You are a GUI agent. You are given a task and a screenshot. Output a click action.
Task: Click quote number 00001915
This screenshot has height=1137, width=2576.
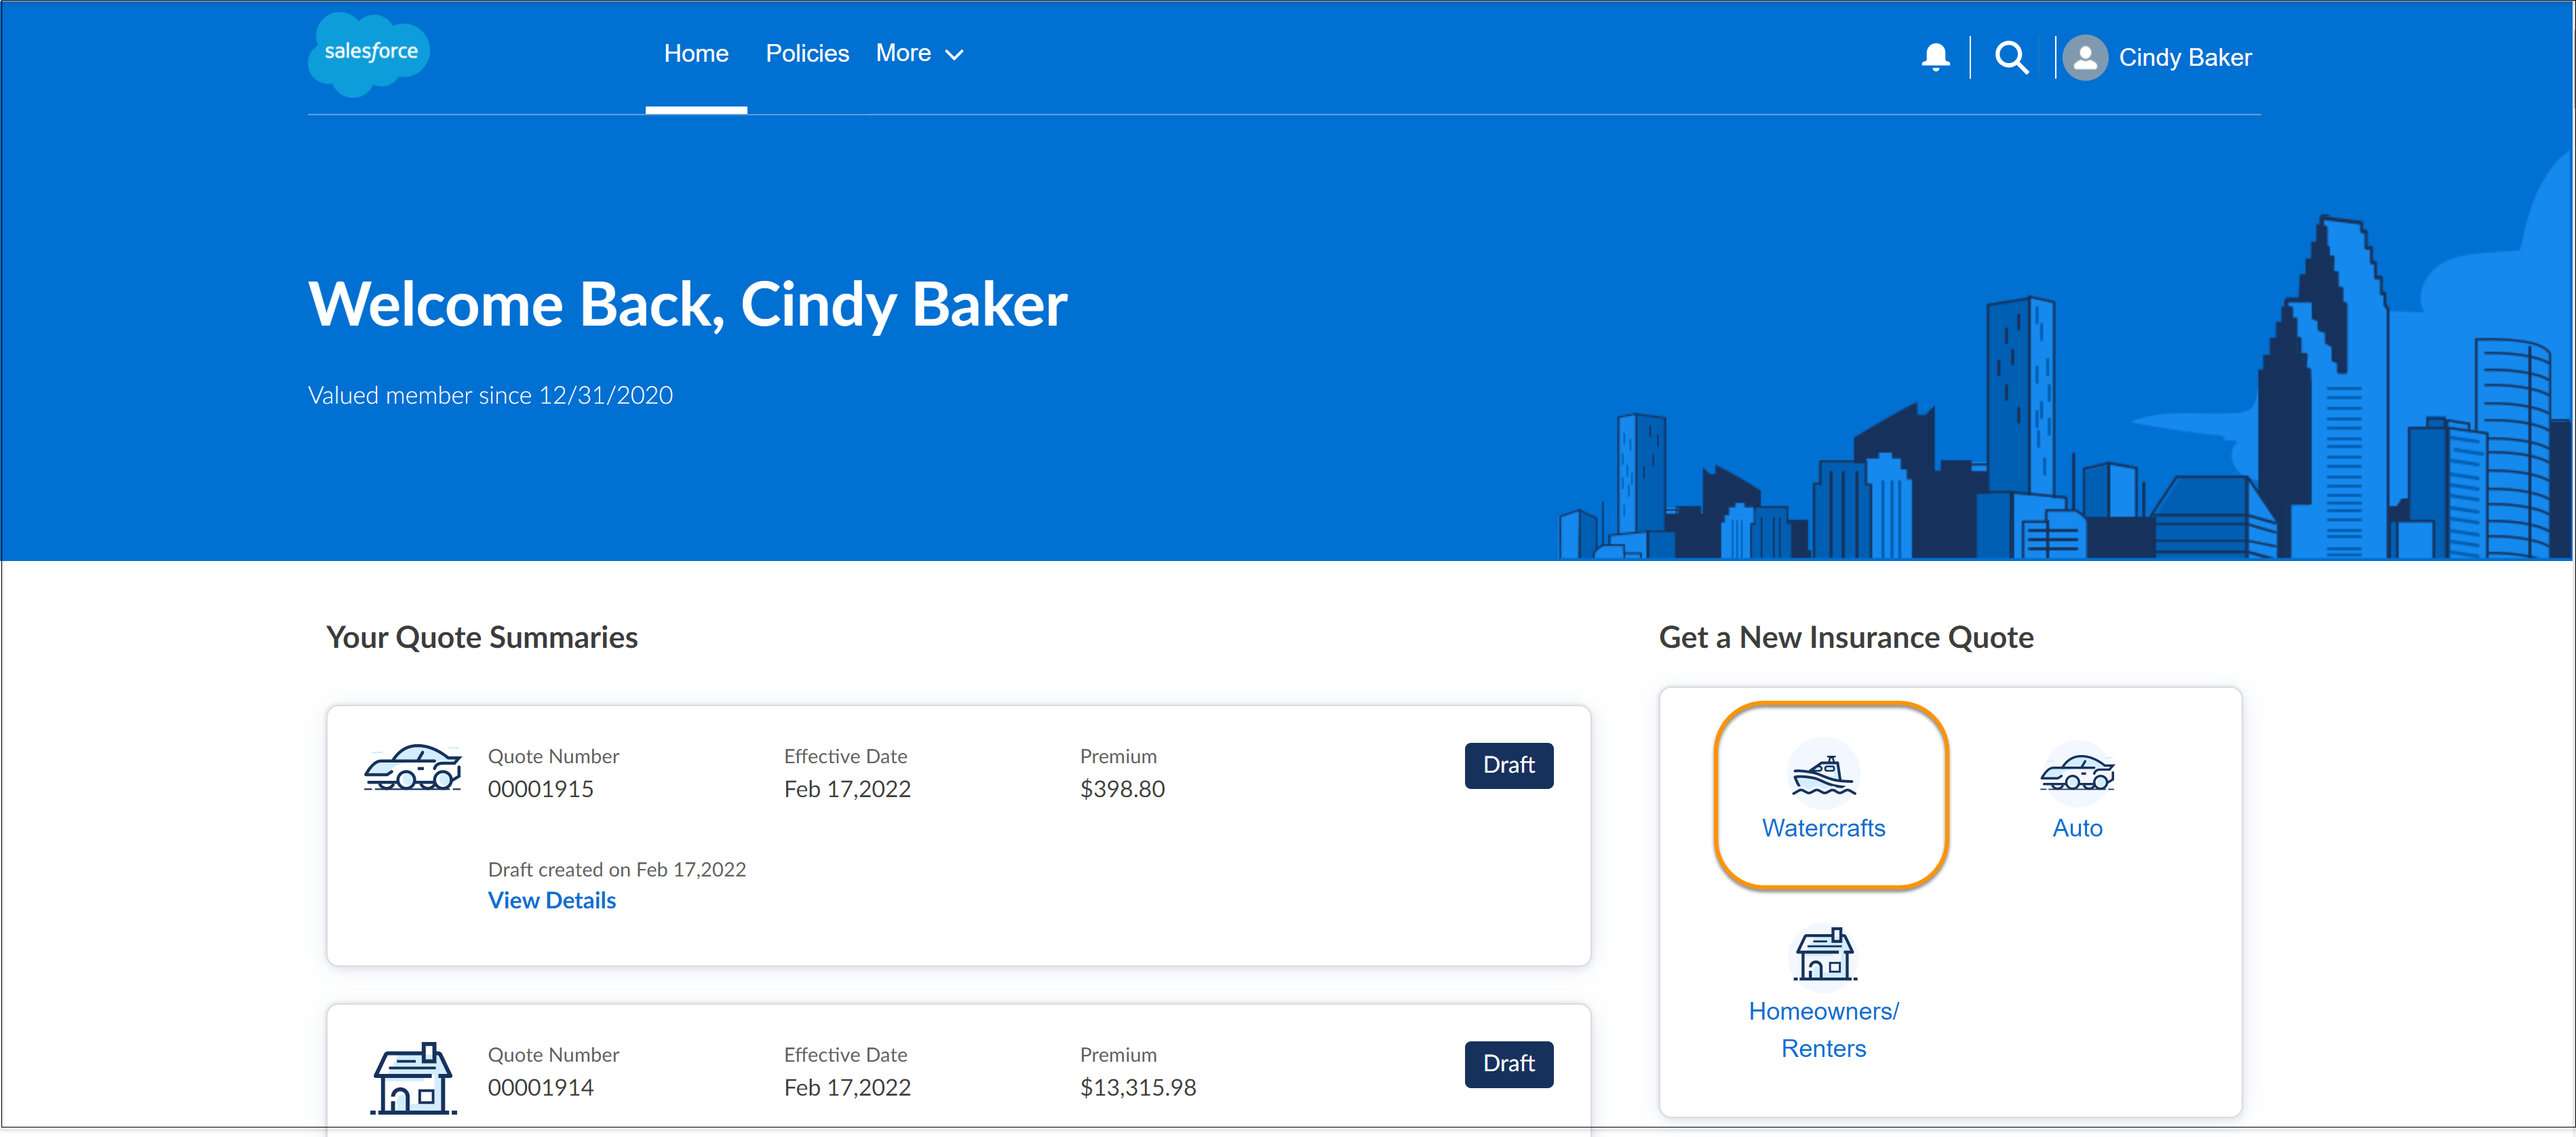[540, 789]
